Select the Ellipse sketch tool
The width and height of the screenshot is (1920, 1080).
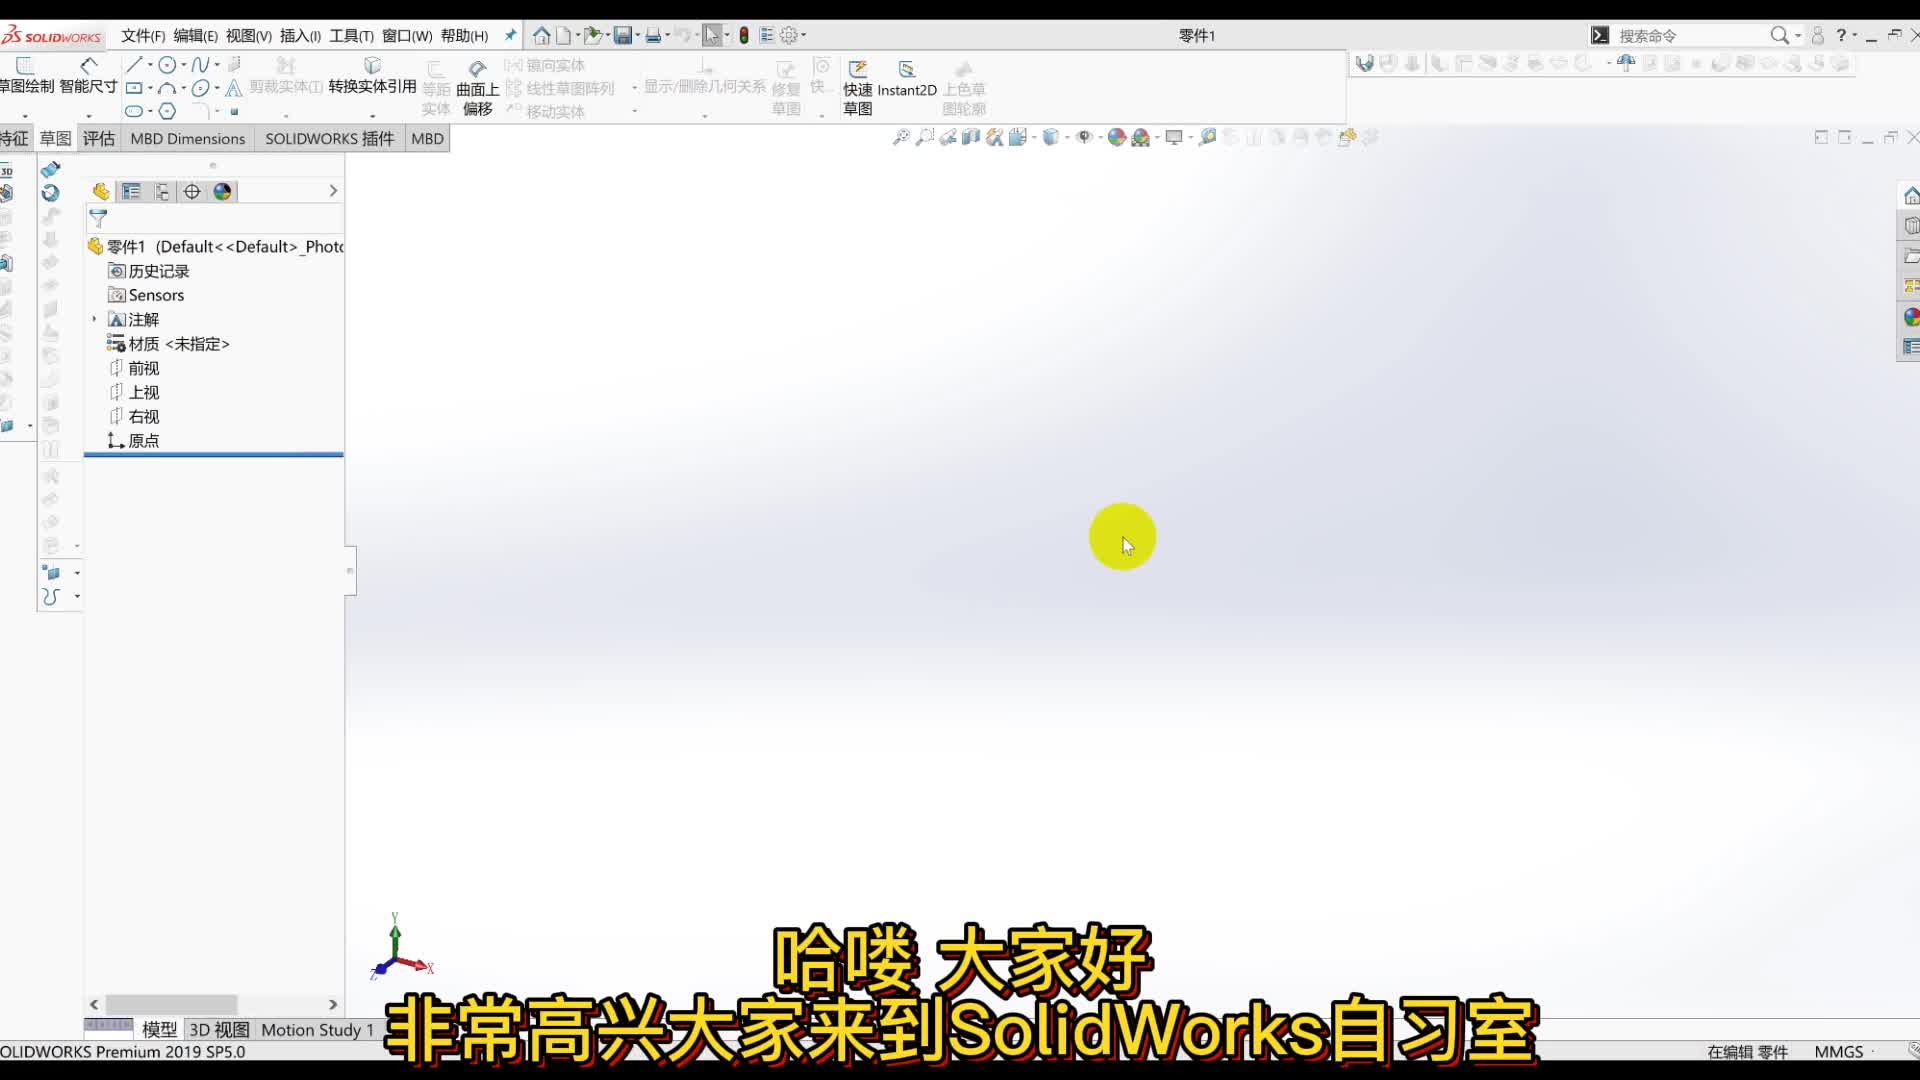[x=200, y=88]
